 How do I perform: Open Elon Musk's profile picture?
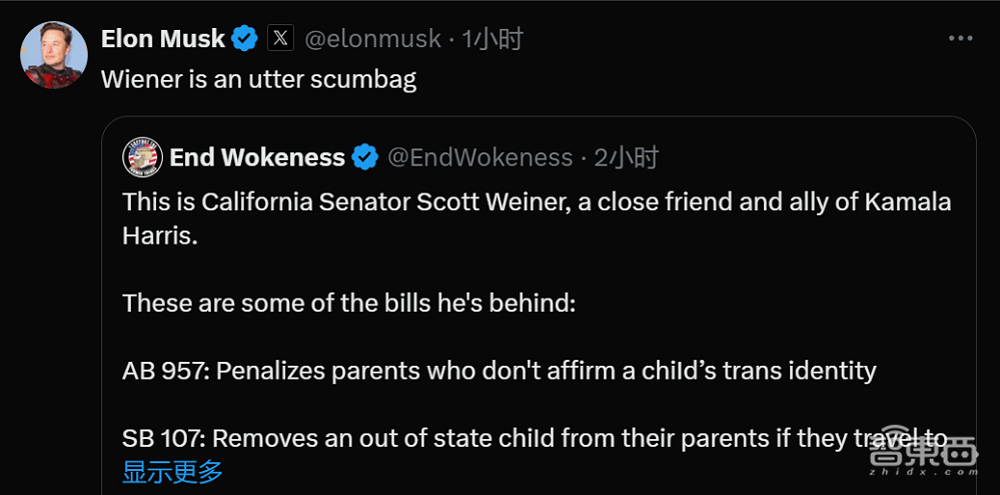[x=54, y=53]
